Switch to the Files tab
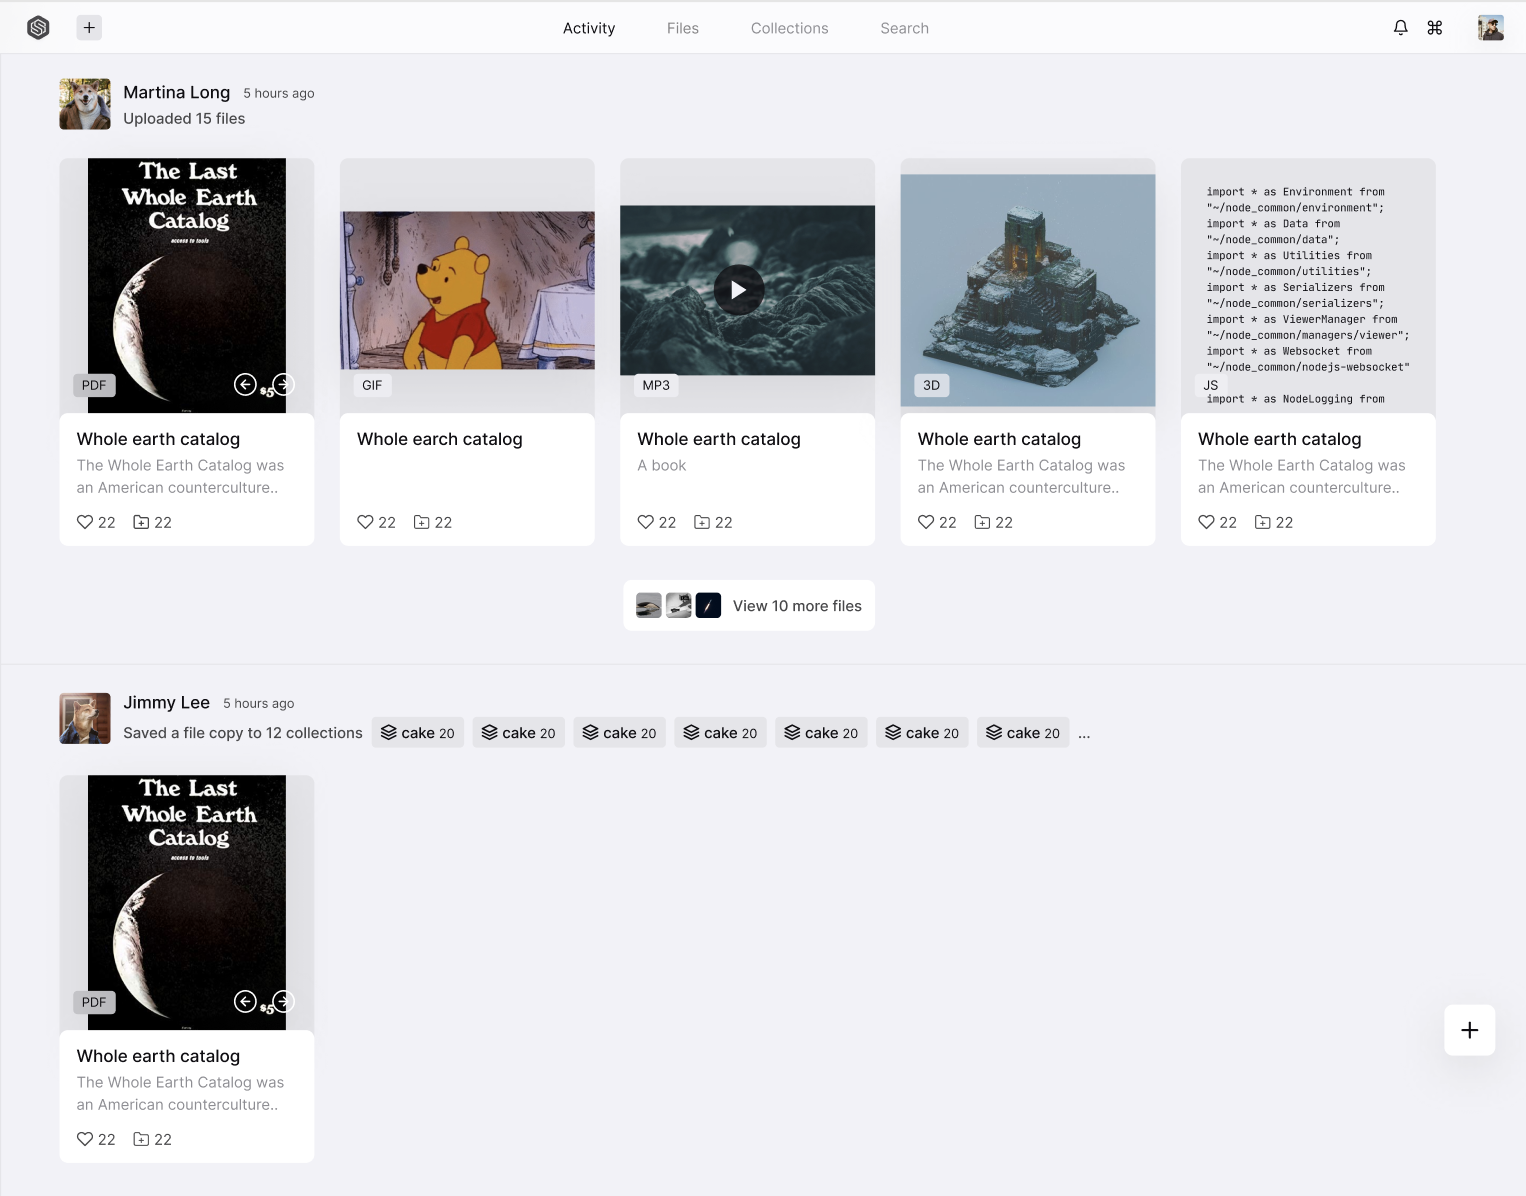Screen dimensions: 1526x1196 click(683, 28)
